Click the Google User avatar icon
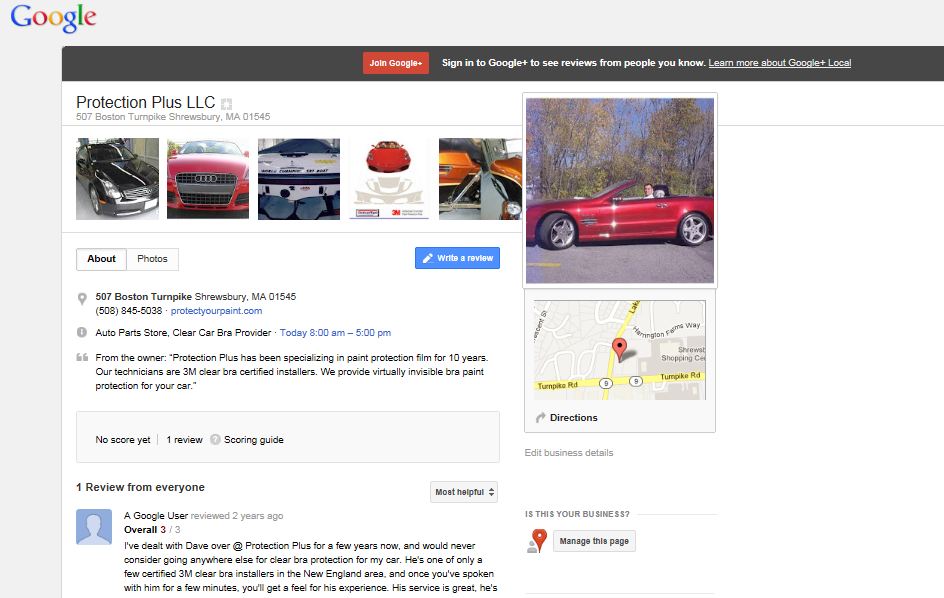The image size is (944, 598). (94, 527)
